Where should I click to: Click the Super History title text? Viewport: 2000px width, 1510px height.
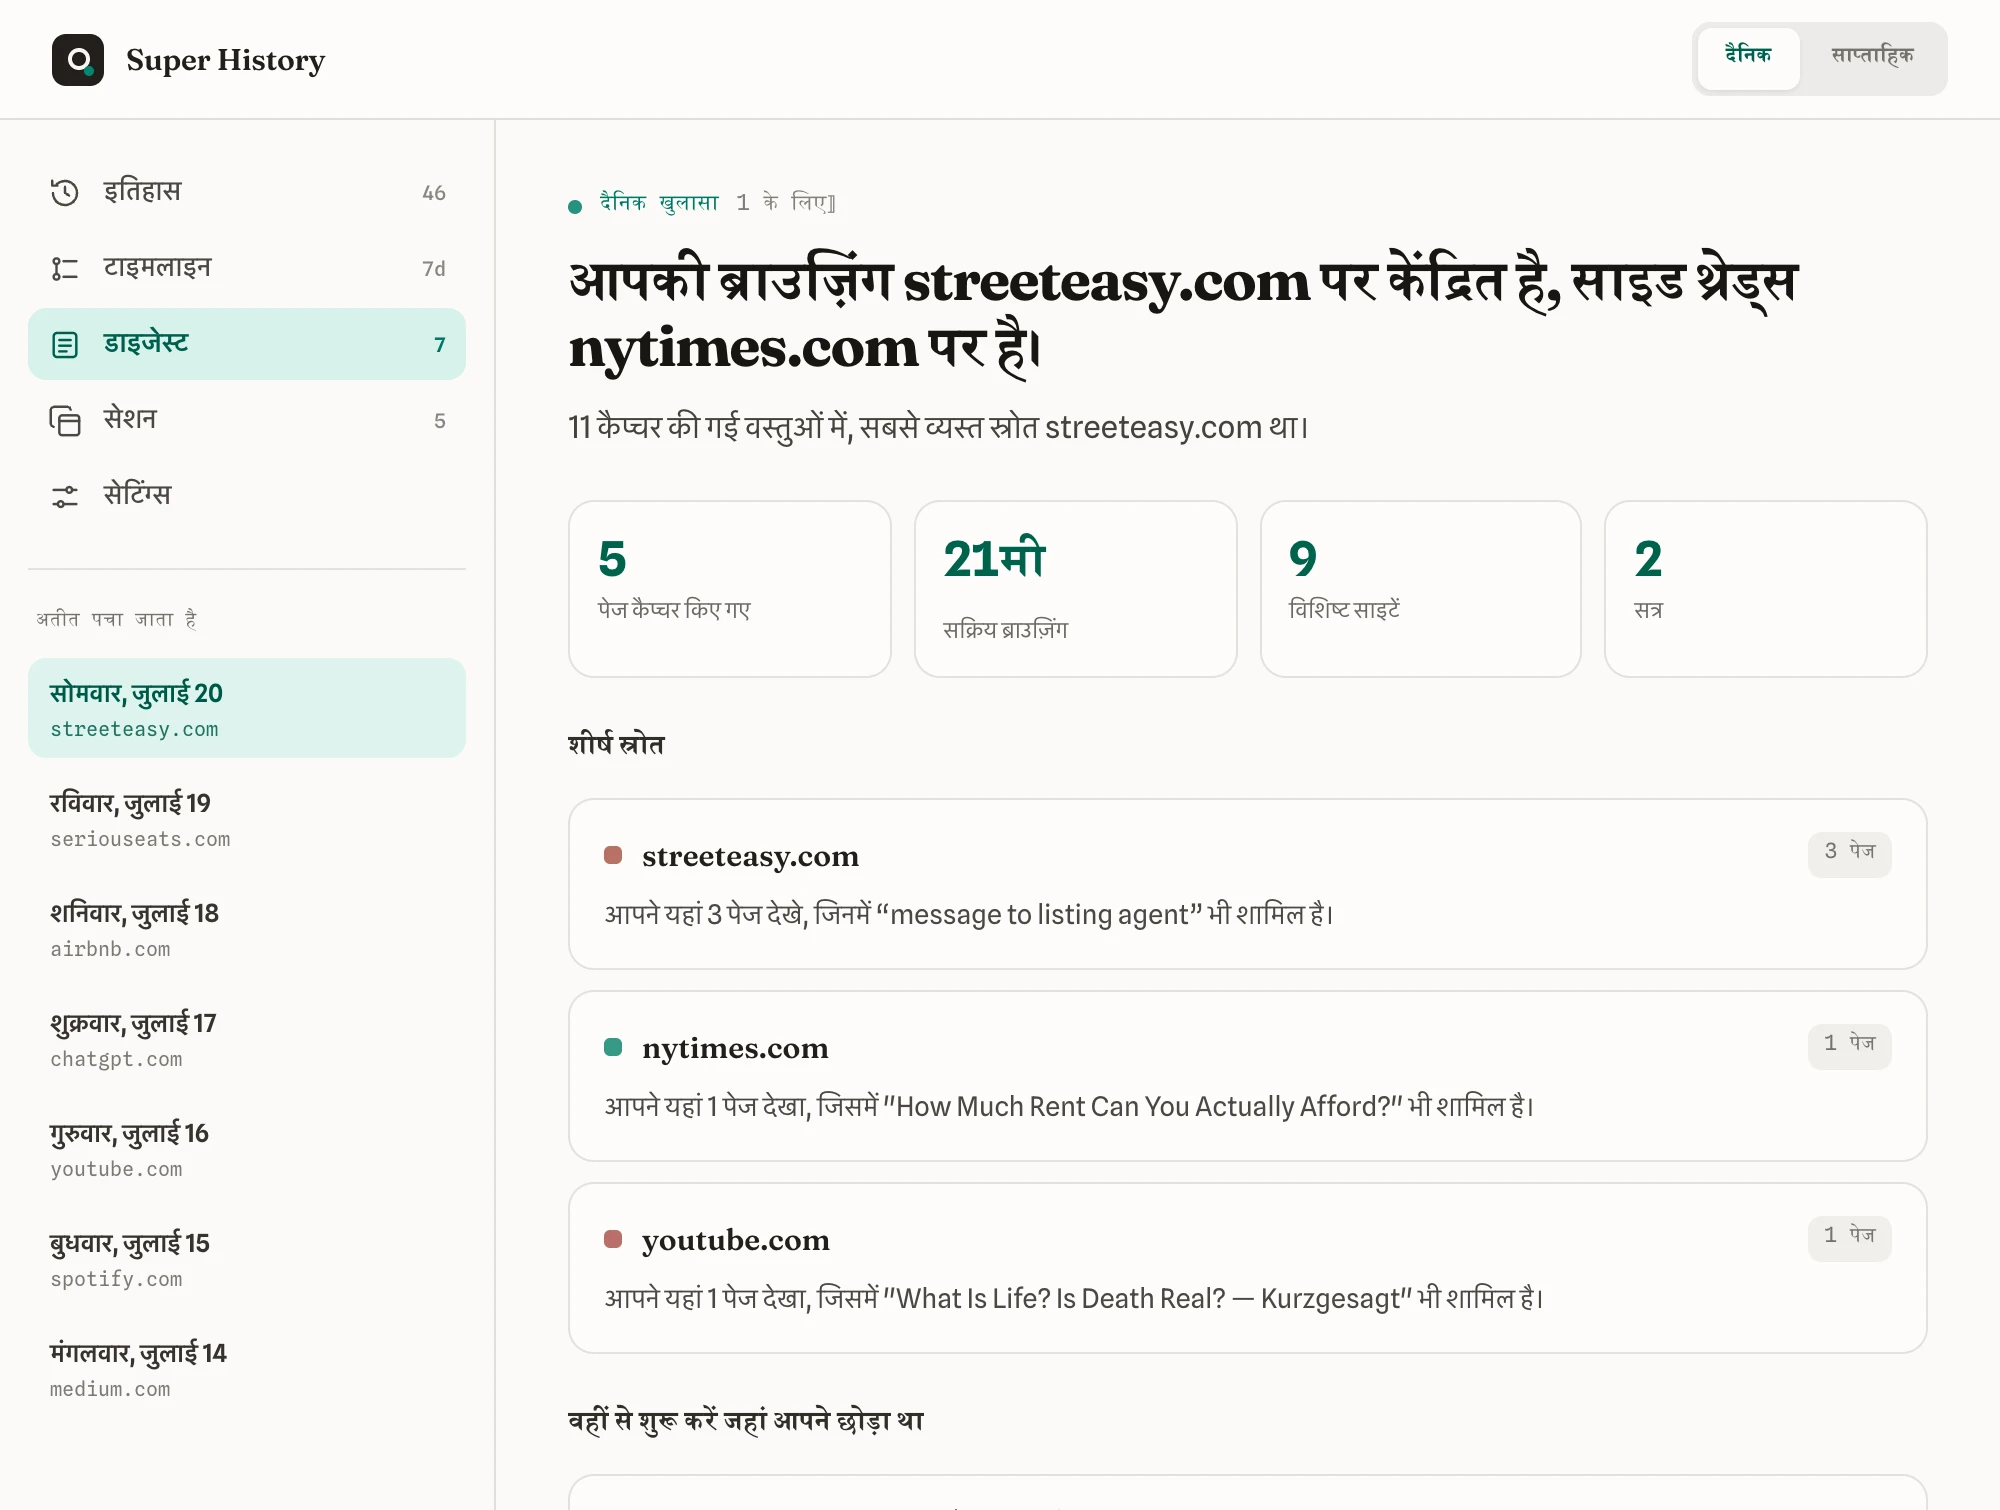(225, 60)
